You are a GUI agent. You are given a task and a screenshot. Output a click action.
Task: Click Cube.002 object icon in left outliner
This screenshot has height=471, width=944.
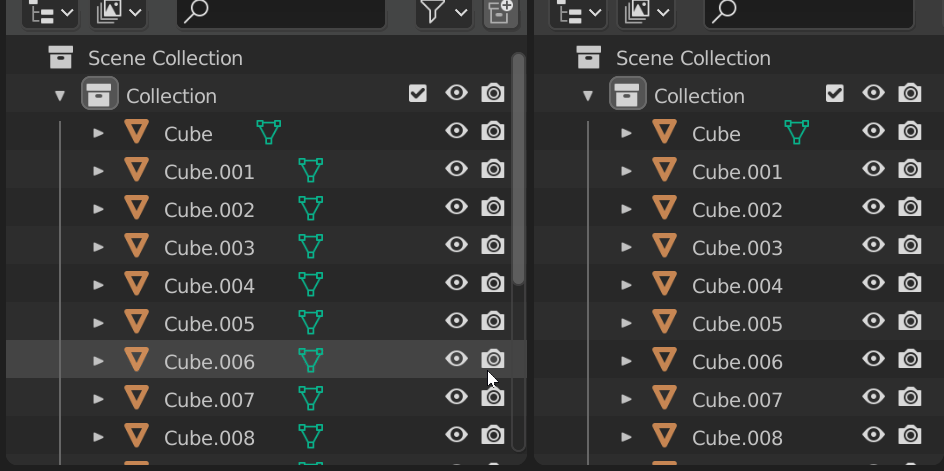click(x=137, y=207)
